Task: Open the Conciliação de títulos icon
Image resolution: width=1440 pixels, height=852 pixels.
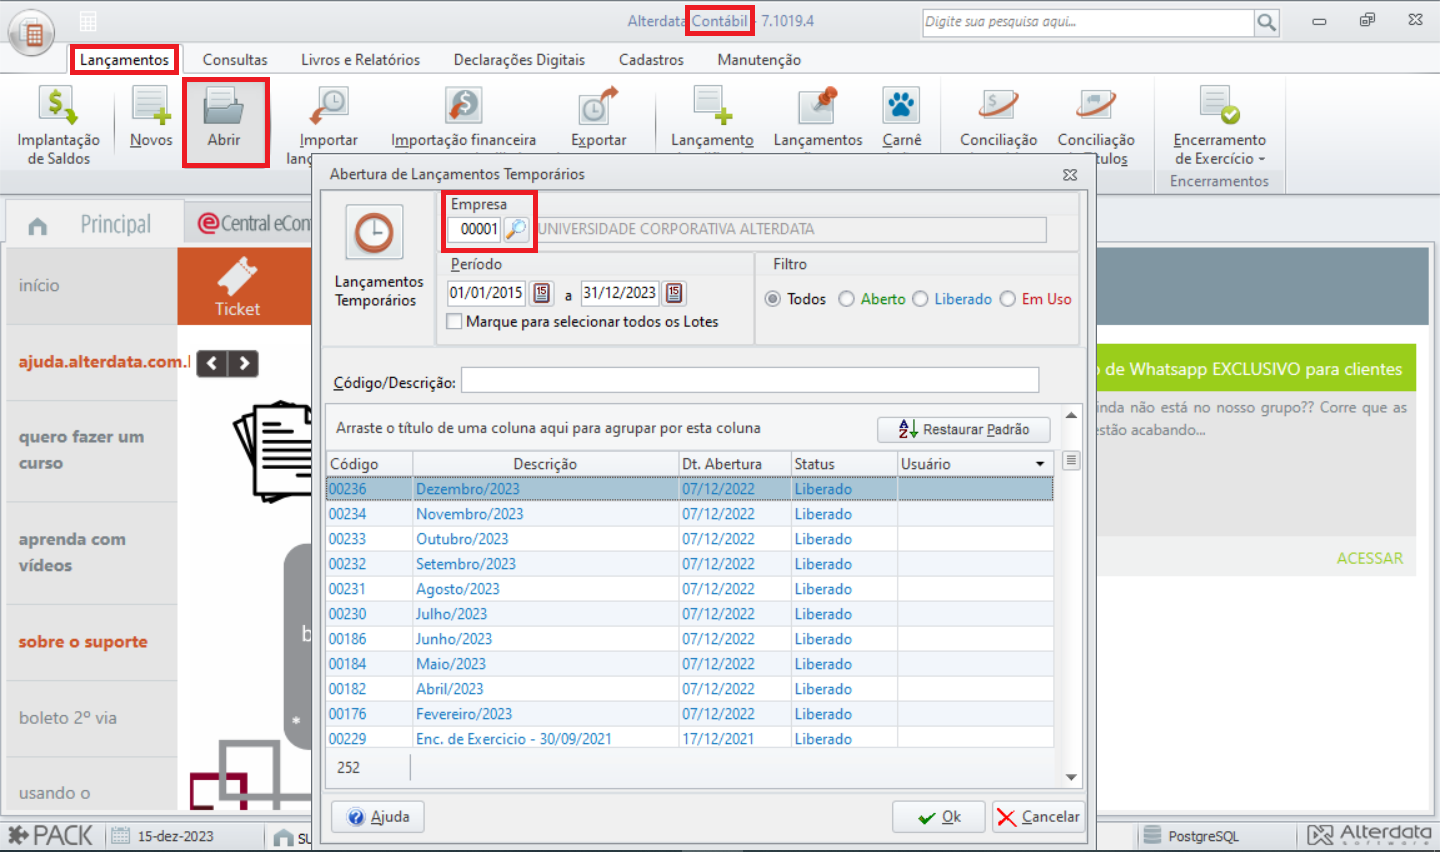Action: [x=1096, y=105]
